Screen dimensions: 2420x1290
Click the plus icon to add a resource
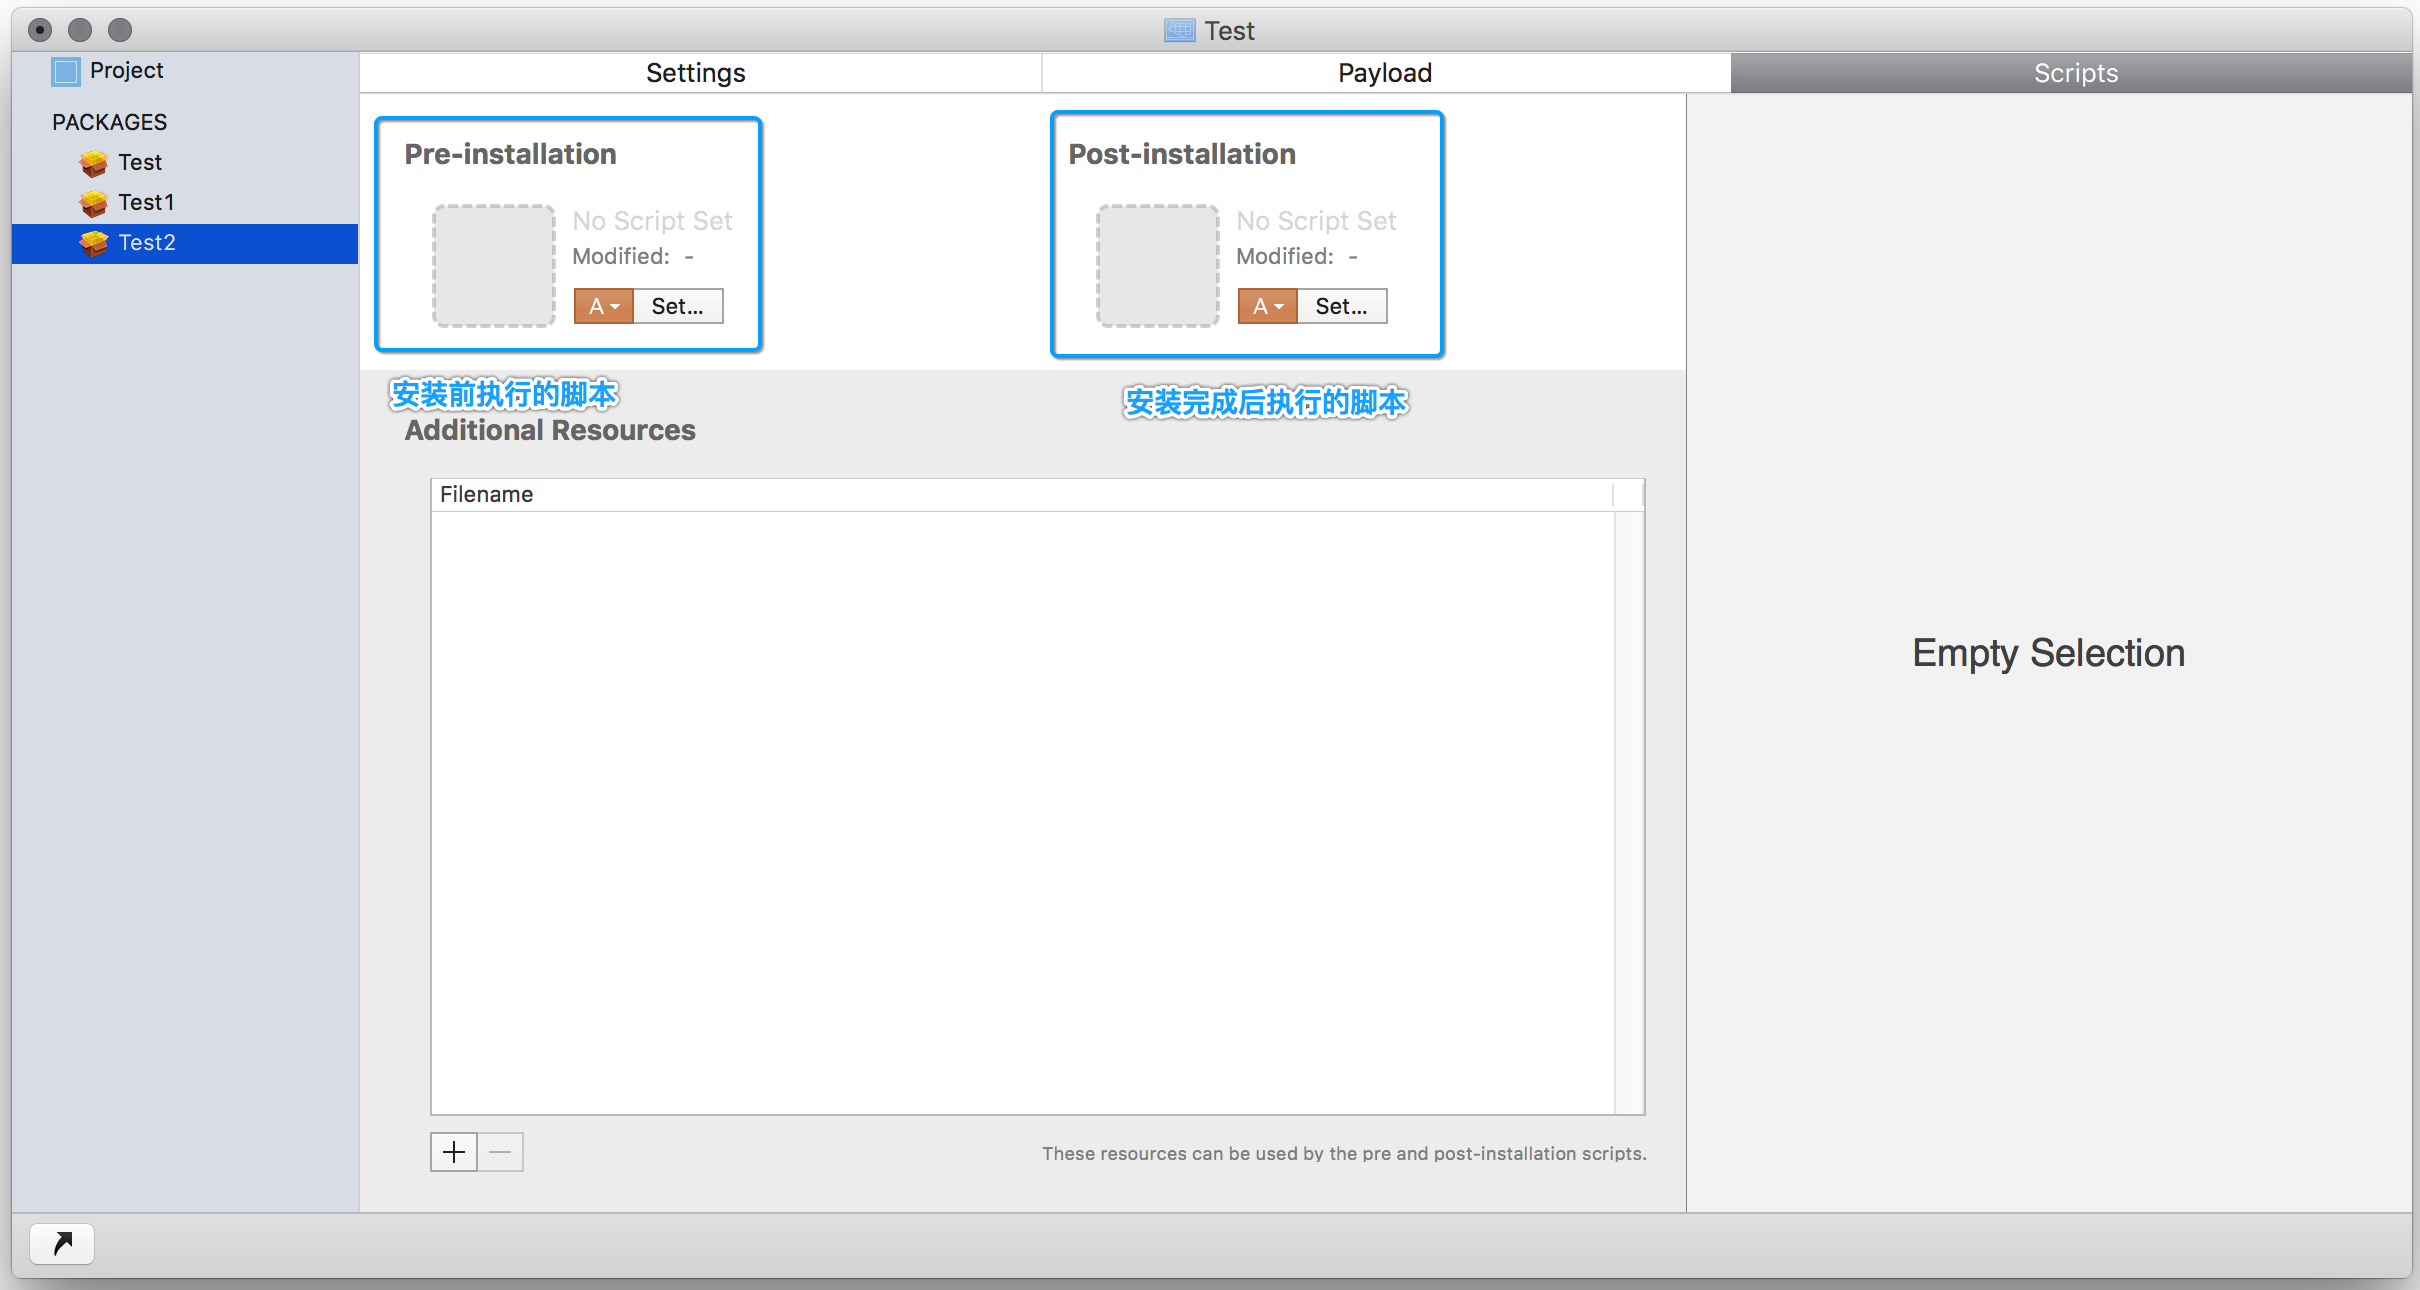453,1152
